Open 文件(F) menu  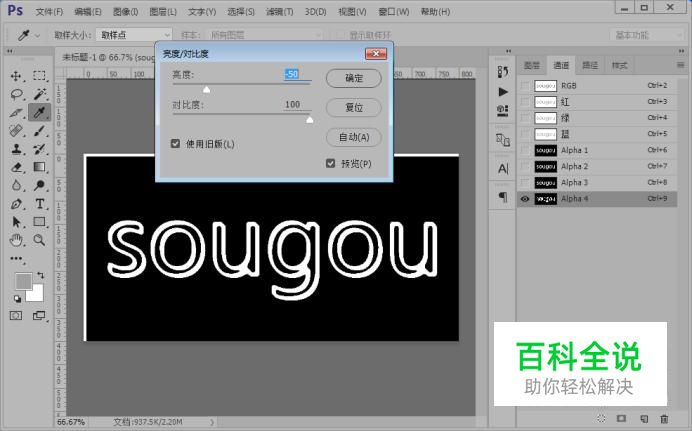[49, 12]
